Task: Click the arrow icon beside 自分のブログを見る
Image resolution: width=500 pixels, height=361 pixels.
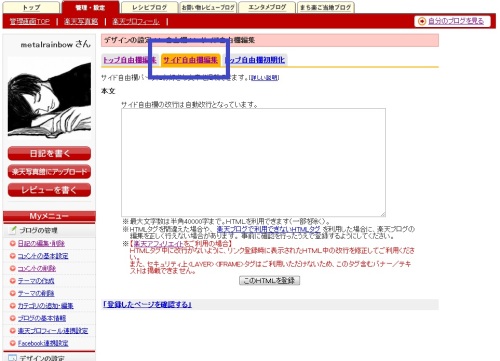Action: (422, 21)
